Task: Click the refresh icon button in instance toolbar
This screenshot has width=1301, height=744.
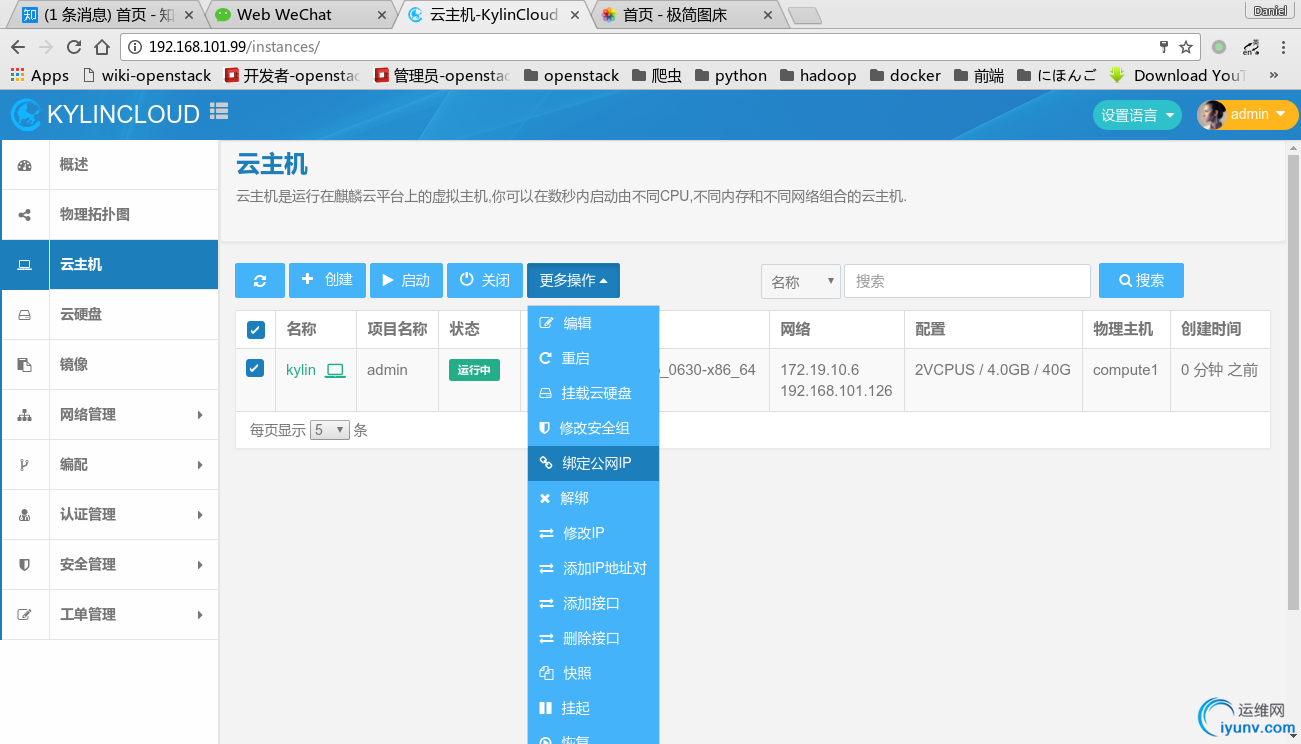Action: tap(260, 281)
